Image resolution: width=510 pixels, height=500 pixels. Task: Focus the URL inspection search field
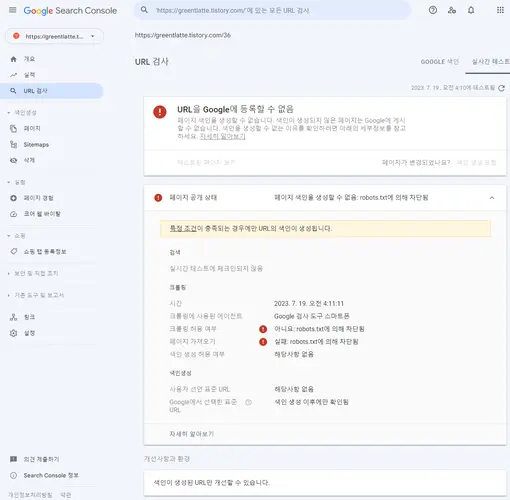273,10
